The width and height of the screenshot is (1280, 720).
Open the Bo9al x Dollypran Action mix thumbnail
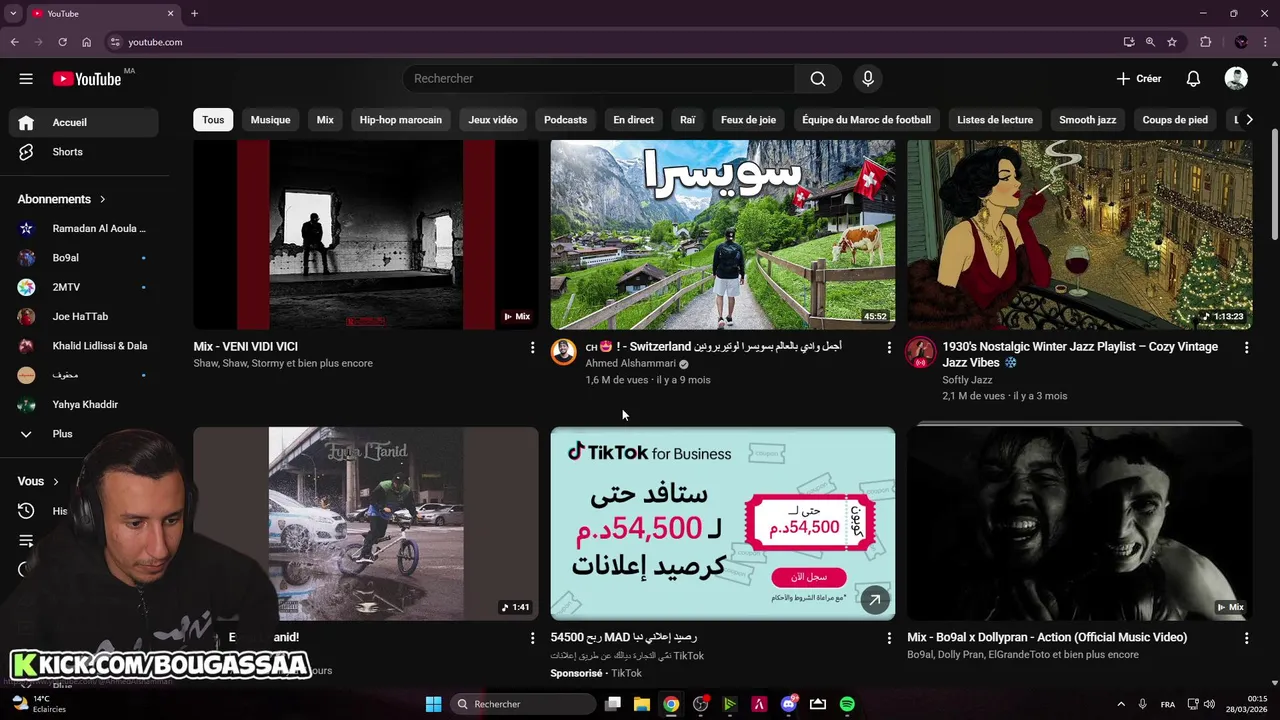(1079, 523)
